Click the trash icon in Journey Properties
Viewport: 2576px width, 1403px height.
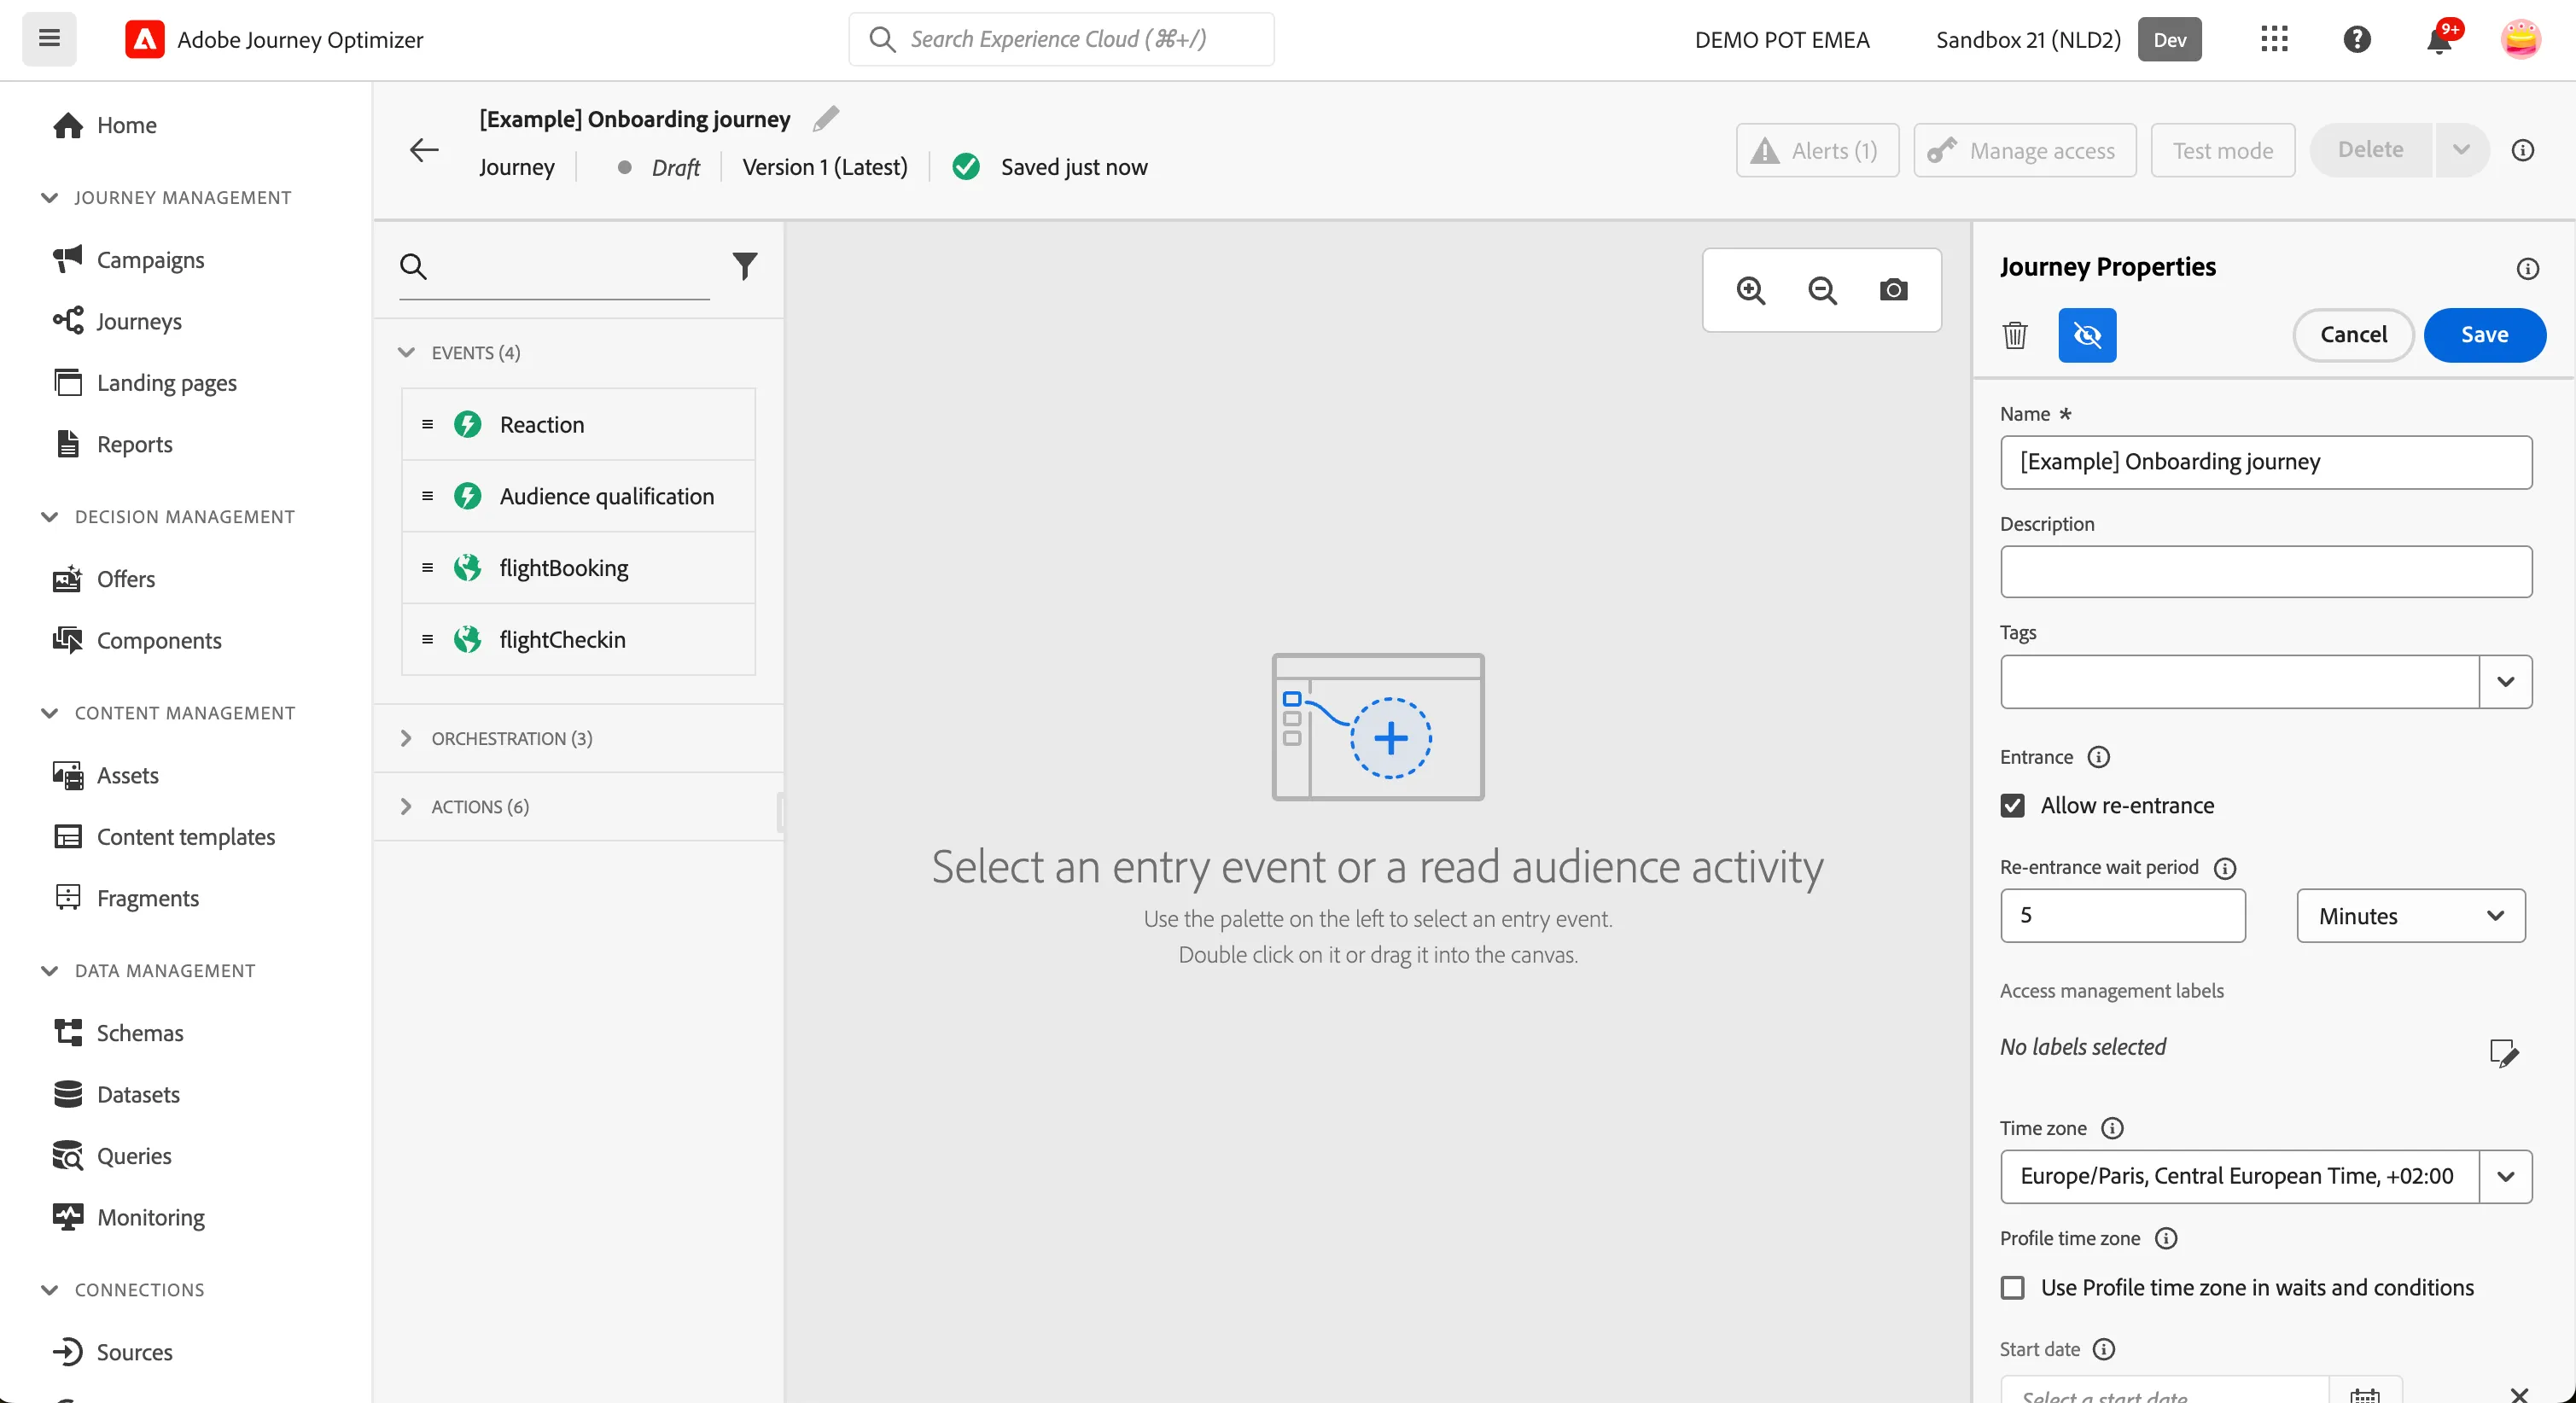pyautogui.click(x=2014, y=335)
